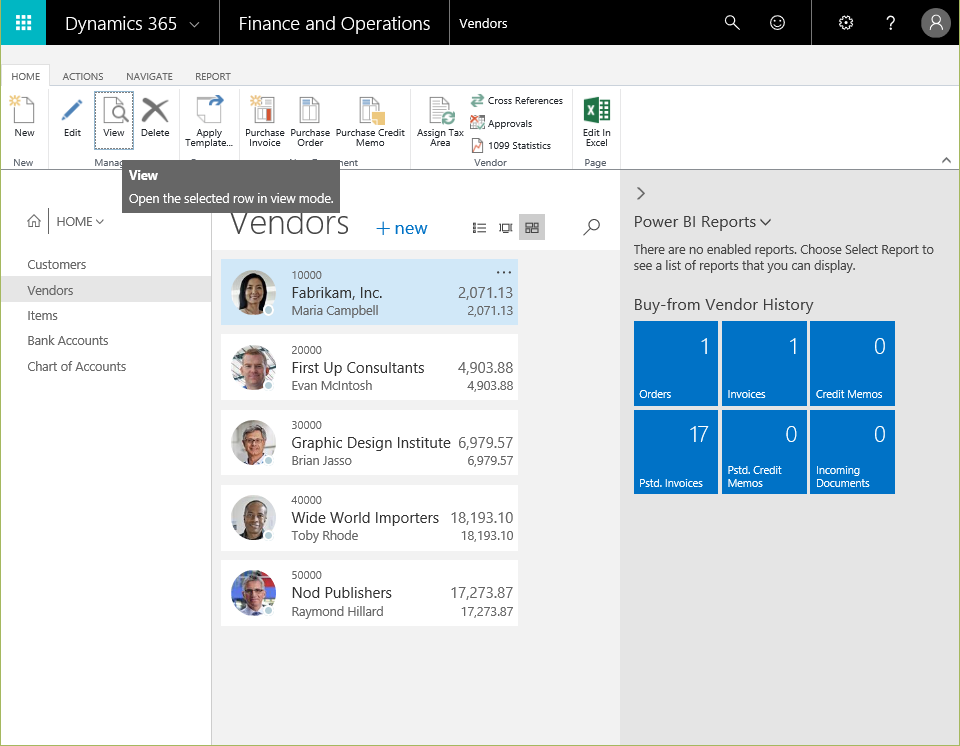This screenshot has height=746, width=960.
Task: Switch to list view layout
Action: pos(479,228)
